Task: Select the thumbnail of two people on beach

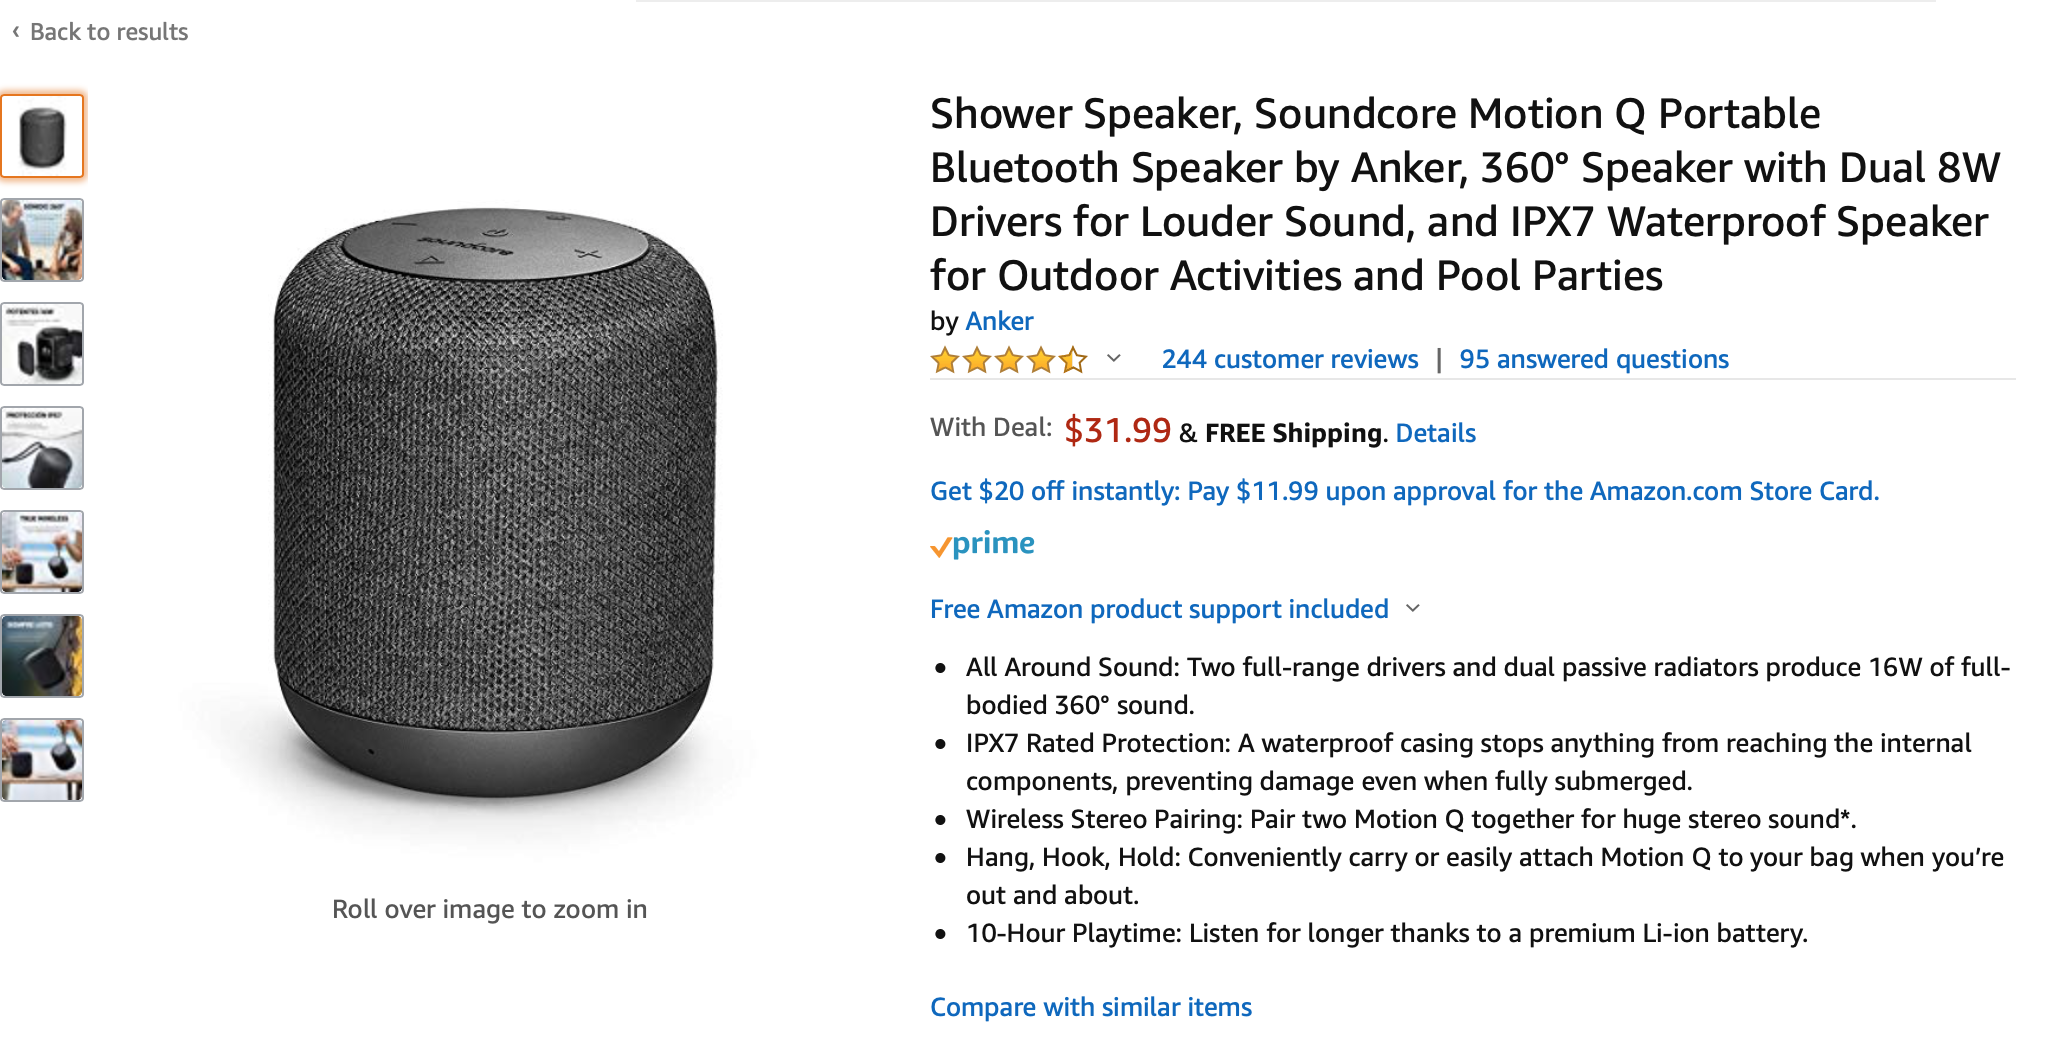Action: pyautogui.click(x=42, y=240)
